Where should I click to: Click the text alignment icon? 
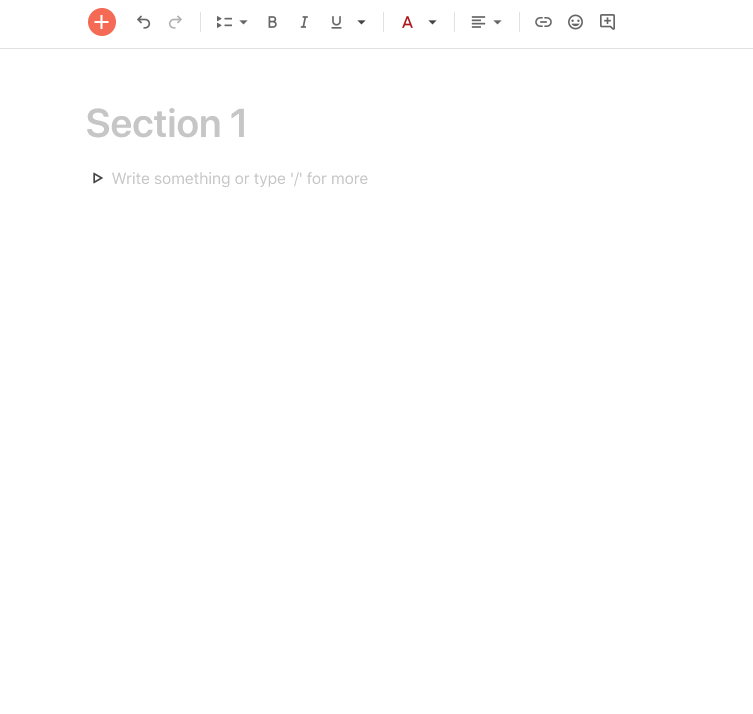478,22
